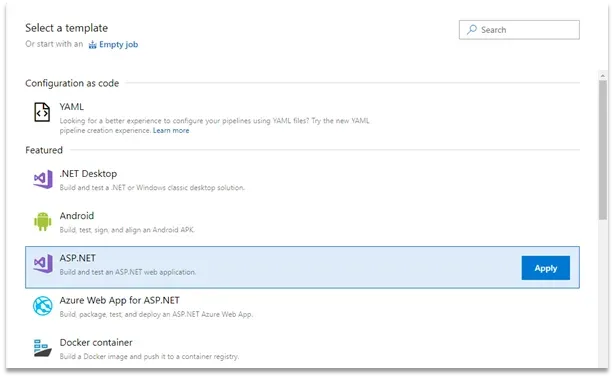Click the Azure Web App globe icon
This screenshot has height=378, width=614.
point(43,306)
